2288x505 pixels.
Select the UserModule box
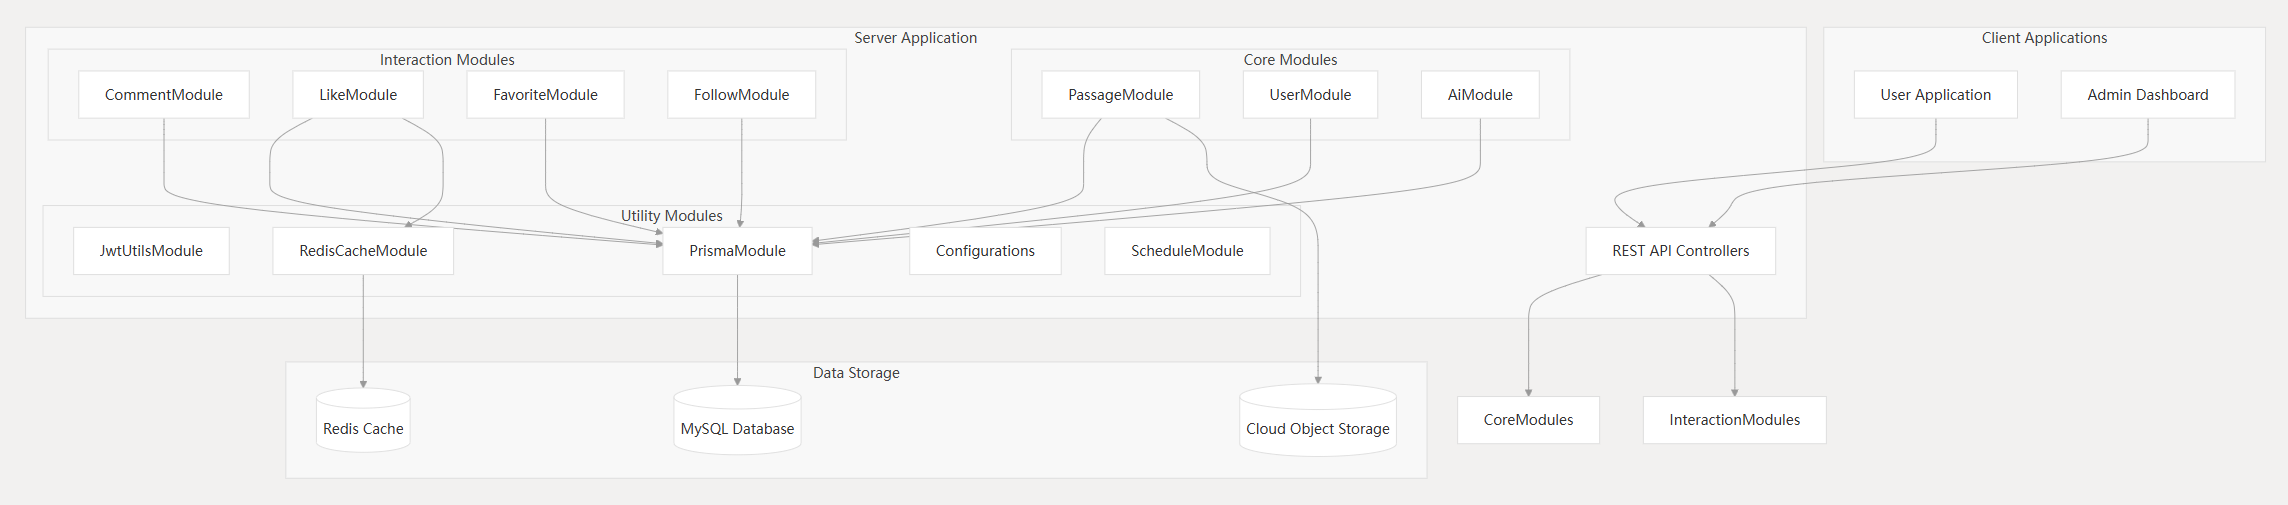pyautogui.click(x=1310, y=95)
